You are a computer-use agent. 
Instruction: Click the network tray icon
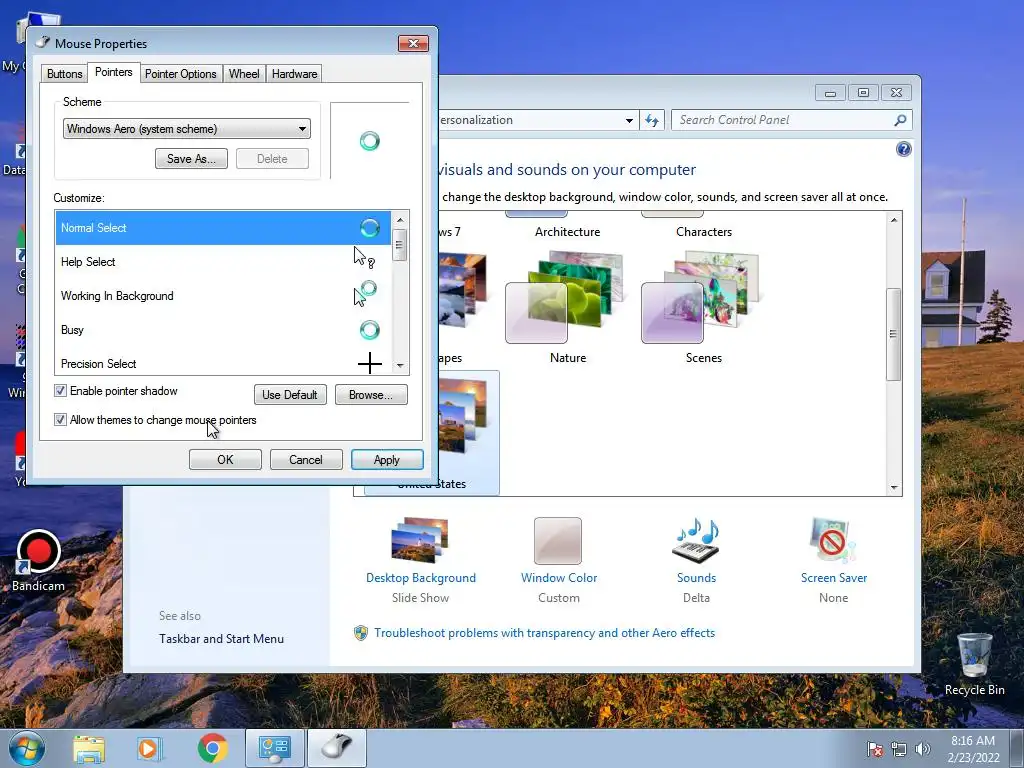[x=899, y=749]
